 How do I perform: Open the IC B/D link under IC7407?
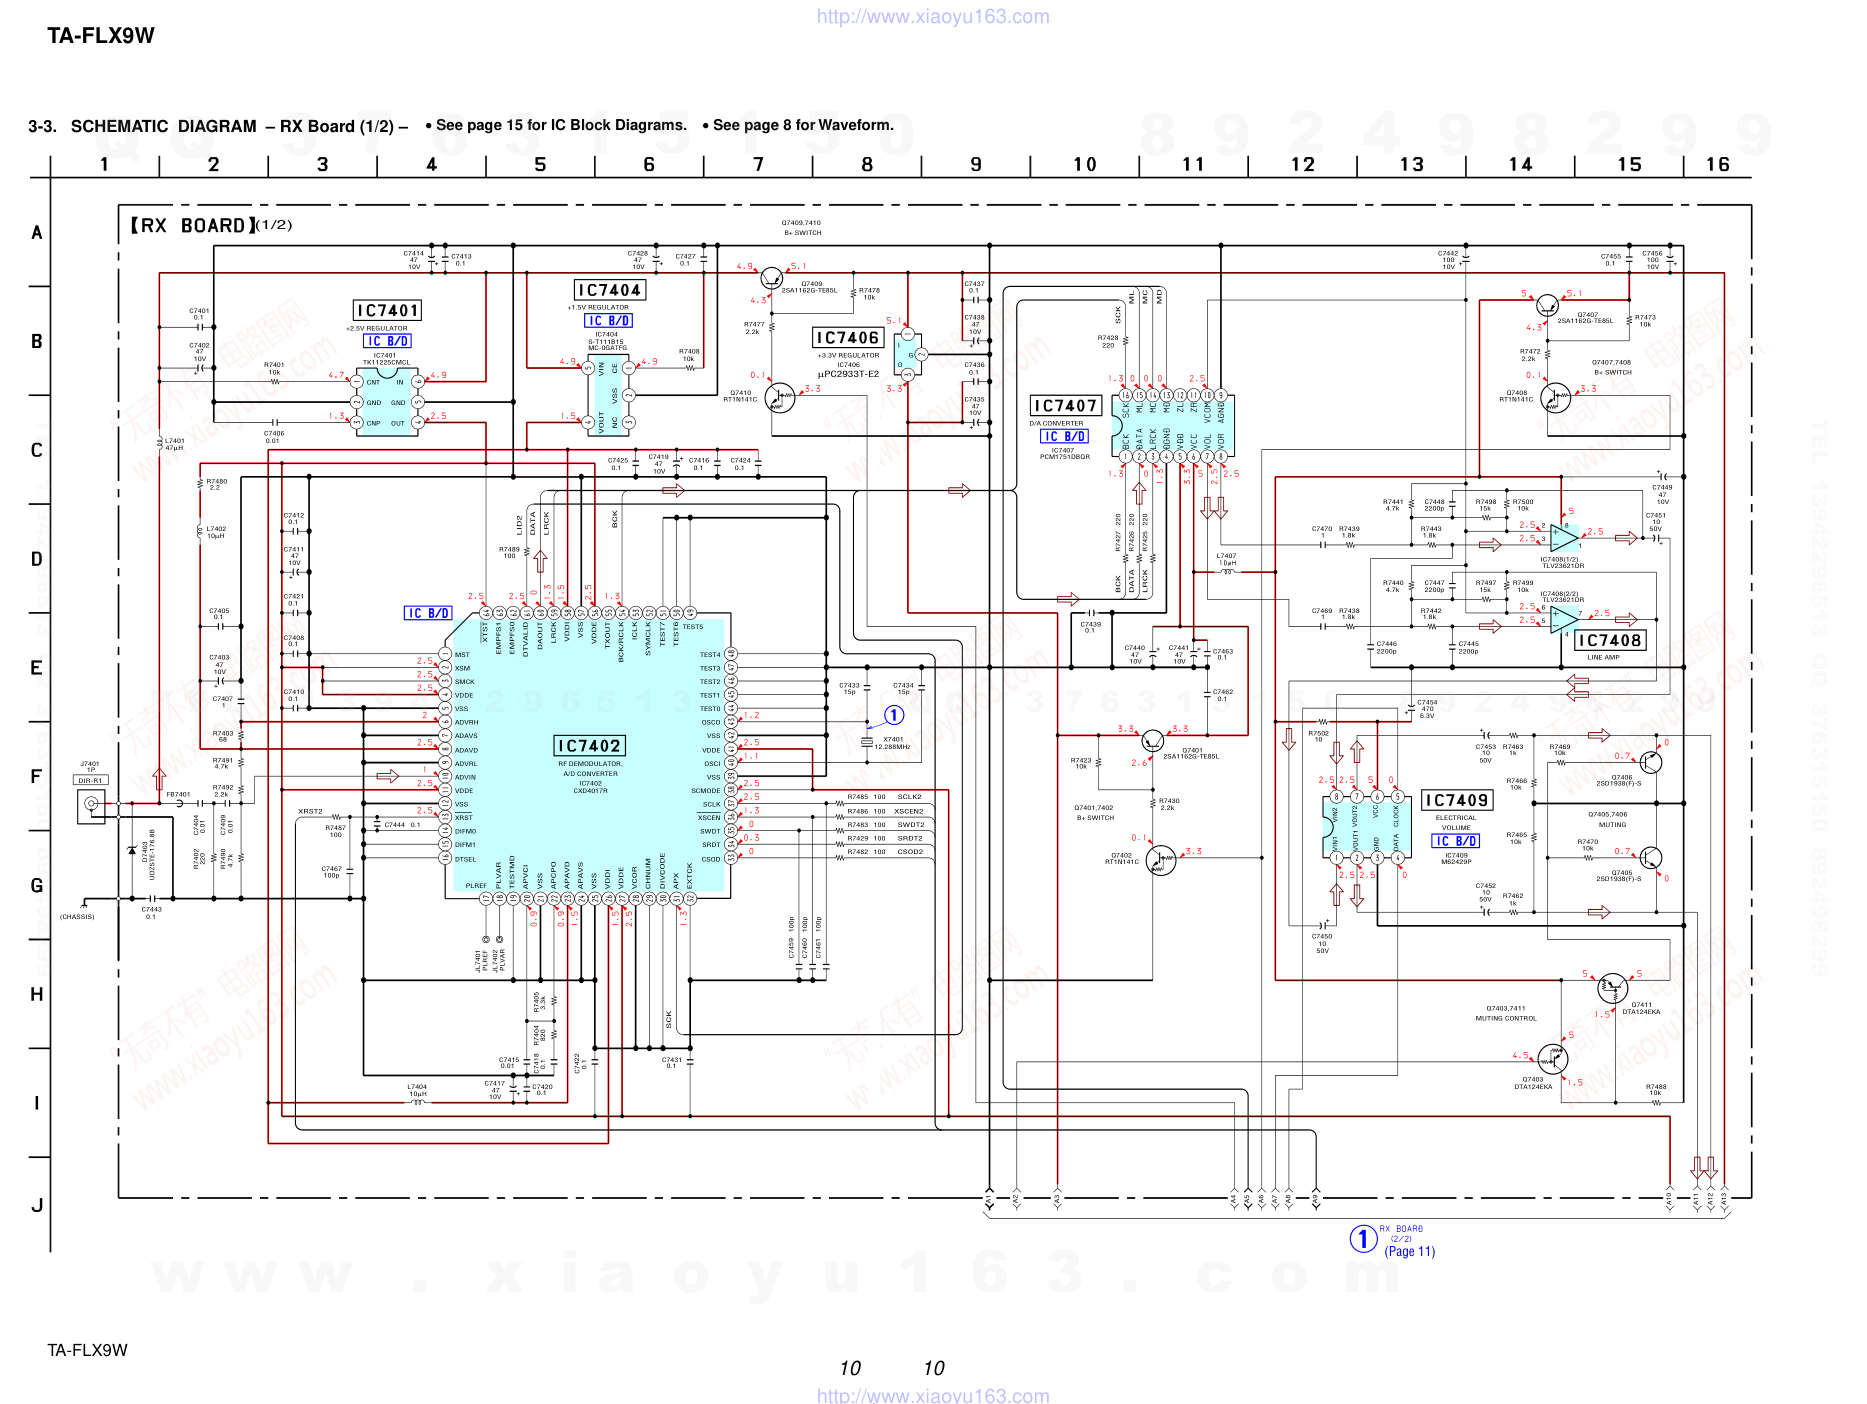pos(1064,437)
